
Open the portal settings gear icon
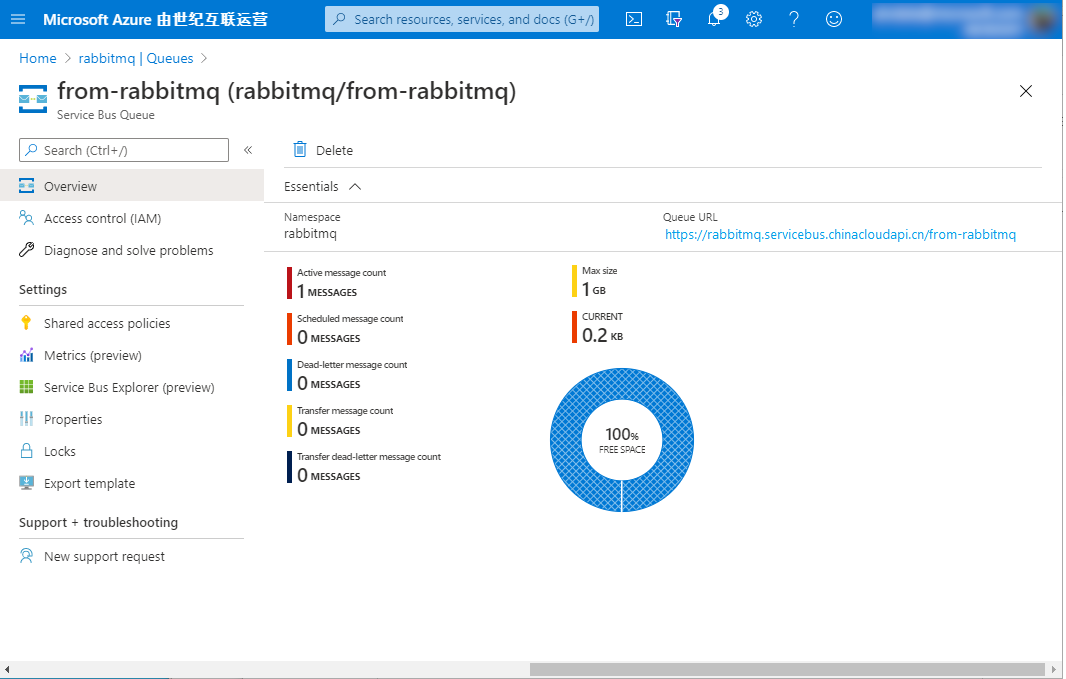tap(754, 19)
